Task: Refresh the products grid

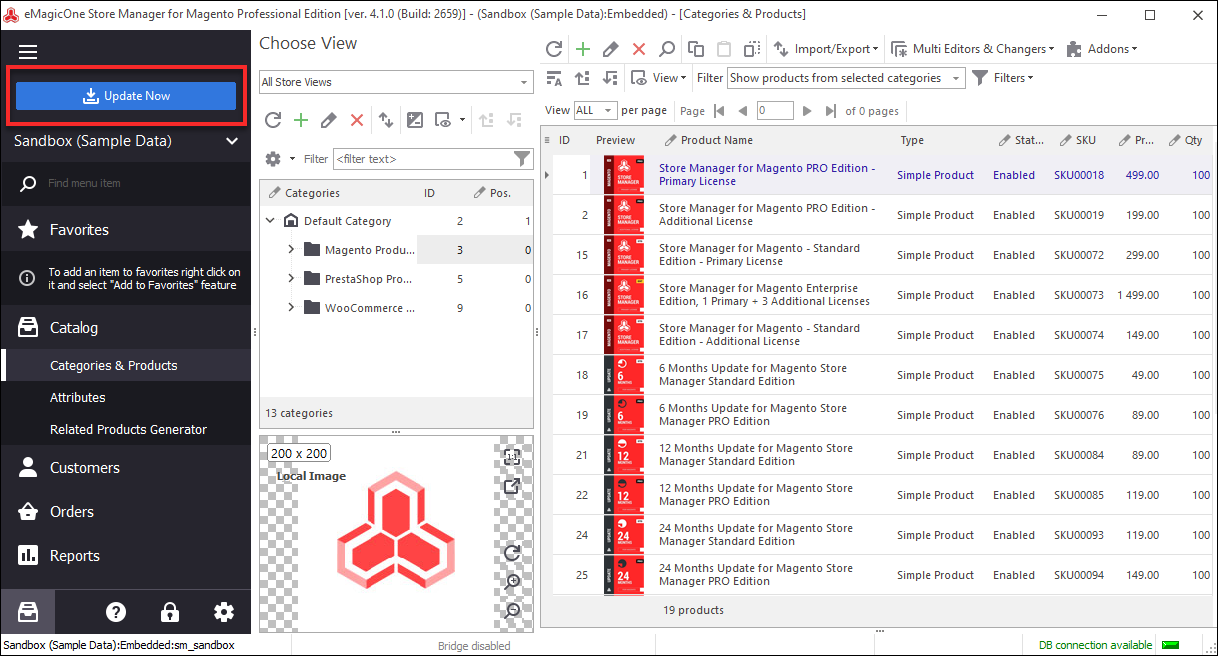Action: (x=554, y=49)
